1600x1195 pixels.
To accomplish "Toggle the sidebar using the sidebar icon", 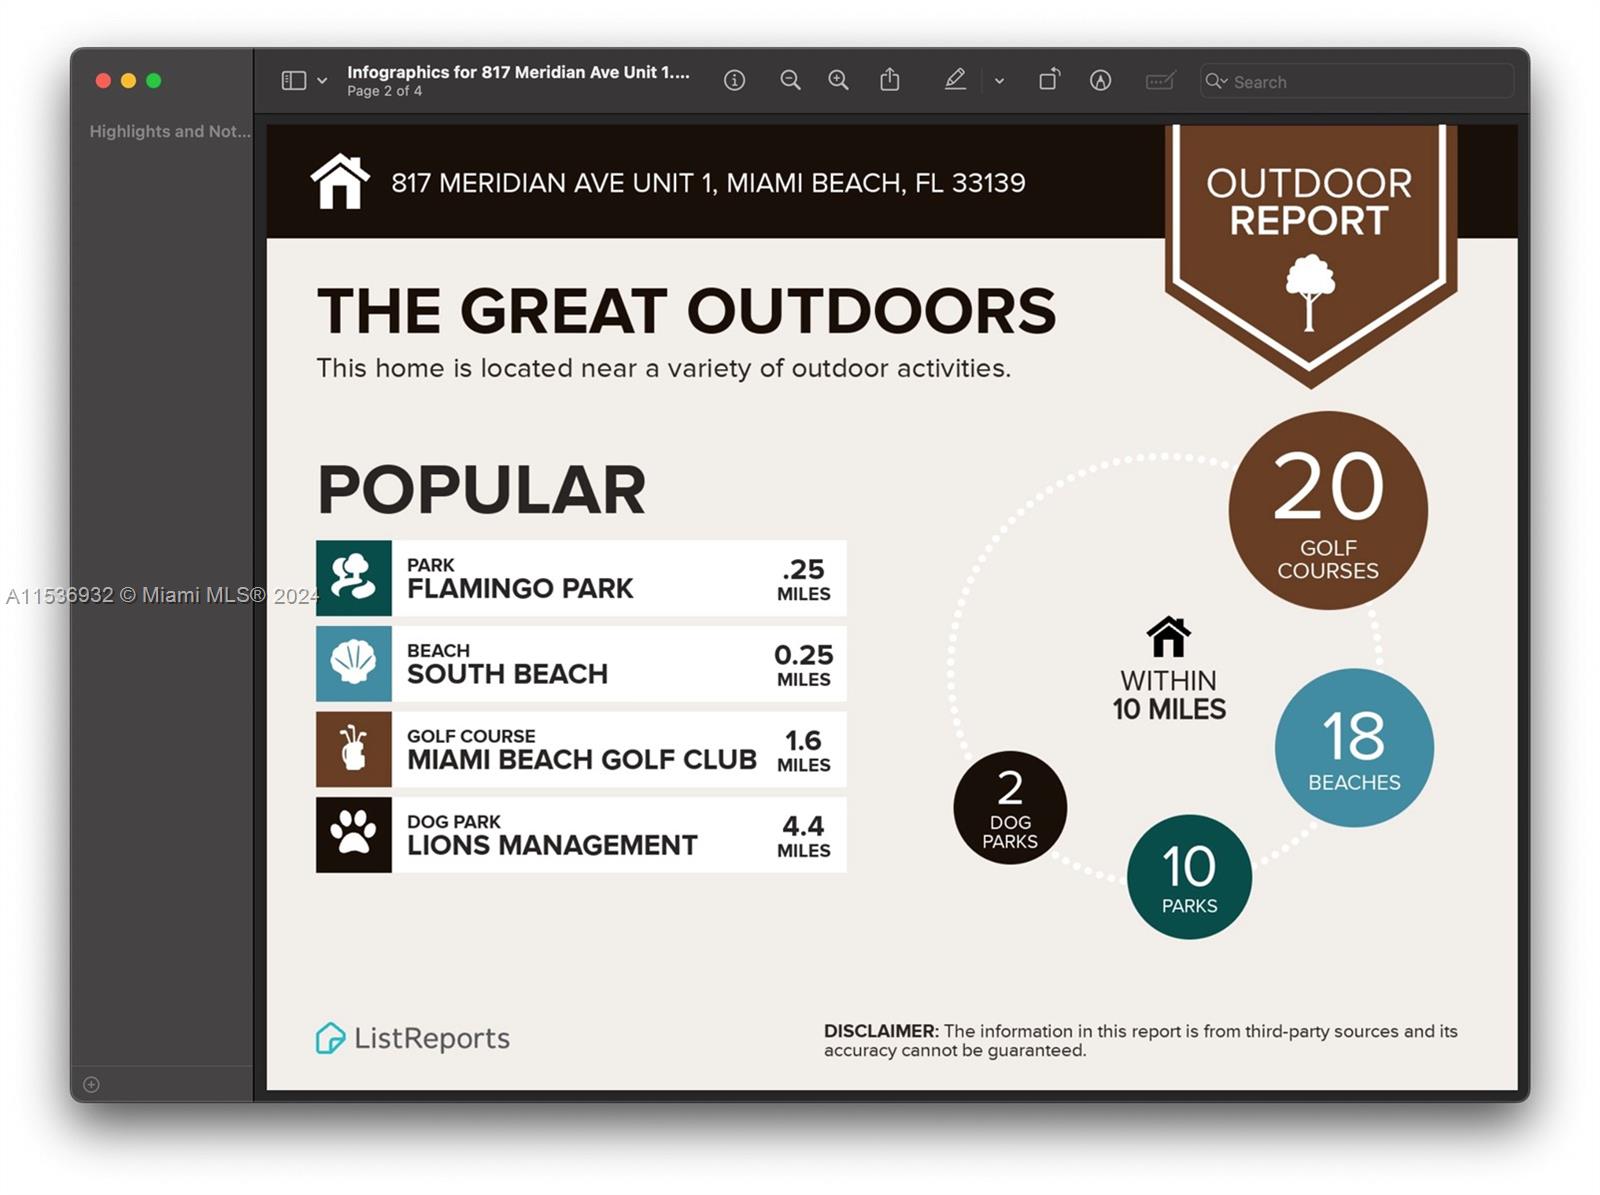I will click(x=293, y=81).
